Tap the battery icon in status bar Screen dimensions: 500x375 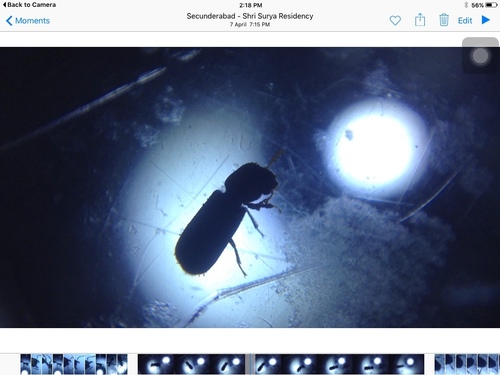coord(491,5)
